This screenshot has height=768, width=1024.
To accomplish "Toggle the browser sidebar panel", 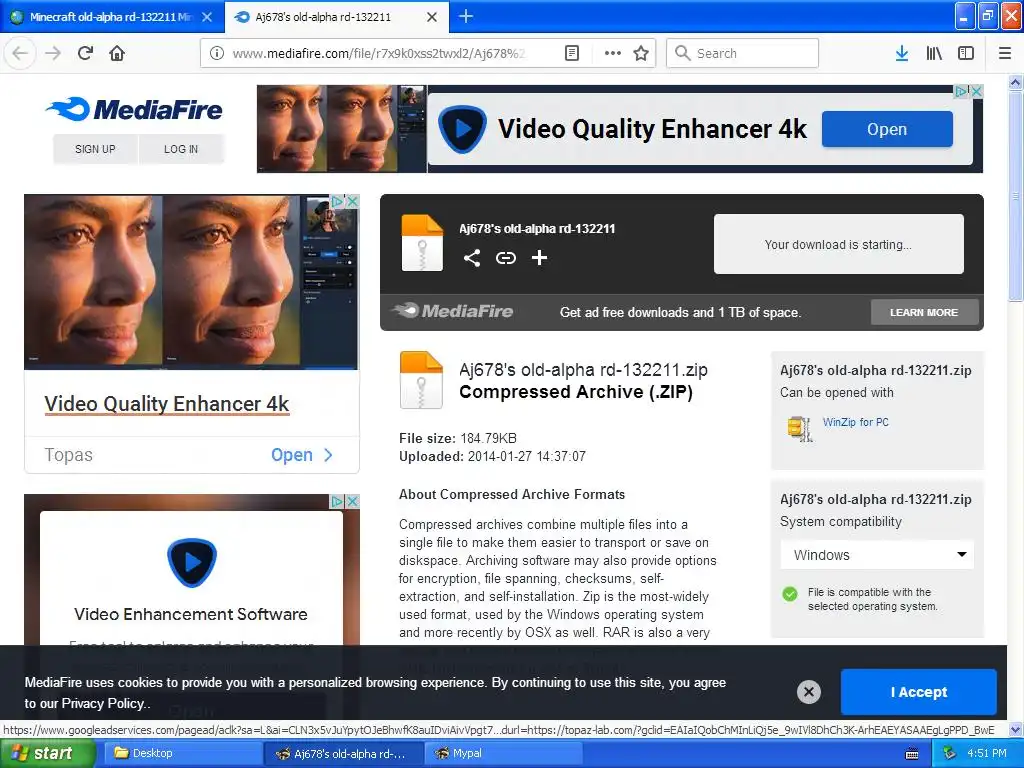I will pos(966,53).
